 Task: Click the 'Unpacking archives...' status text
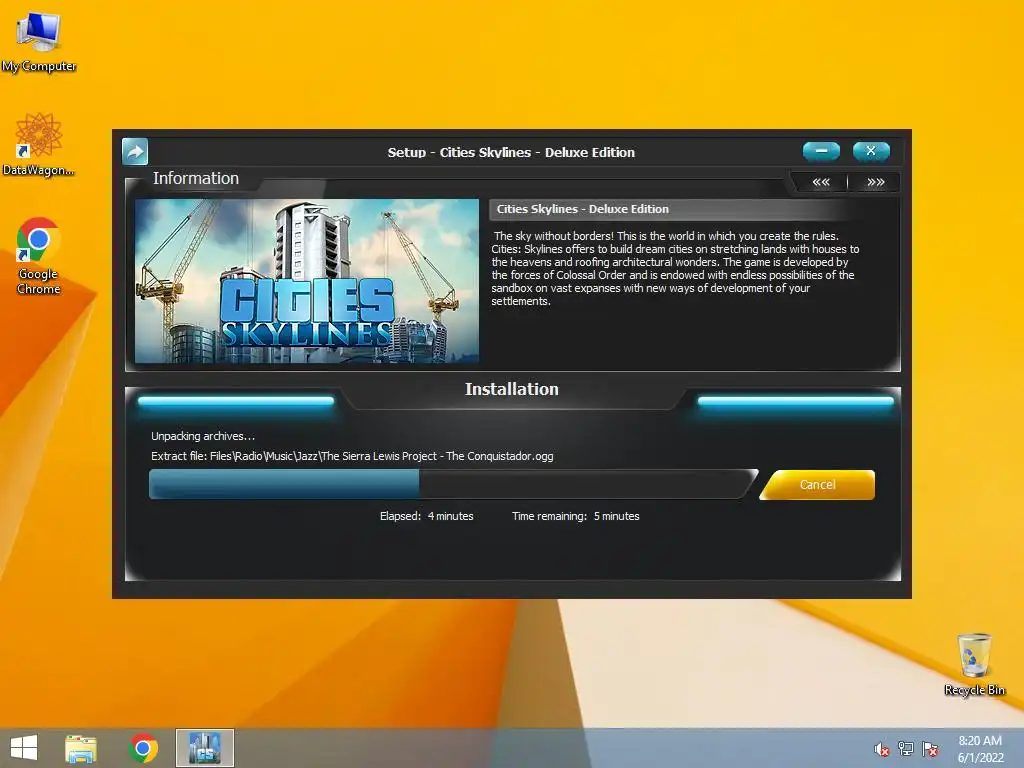coord(203,436)
